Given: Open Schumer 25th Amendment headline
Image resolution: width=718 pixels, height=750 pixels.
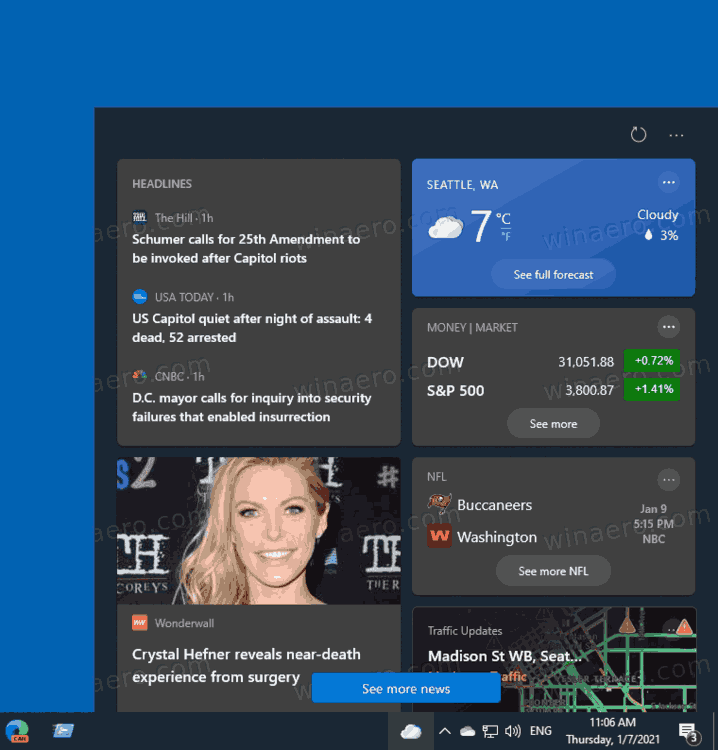Looking at the screenshot, I should pos(246,249).
